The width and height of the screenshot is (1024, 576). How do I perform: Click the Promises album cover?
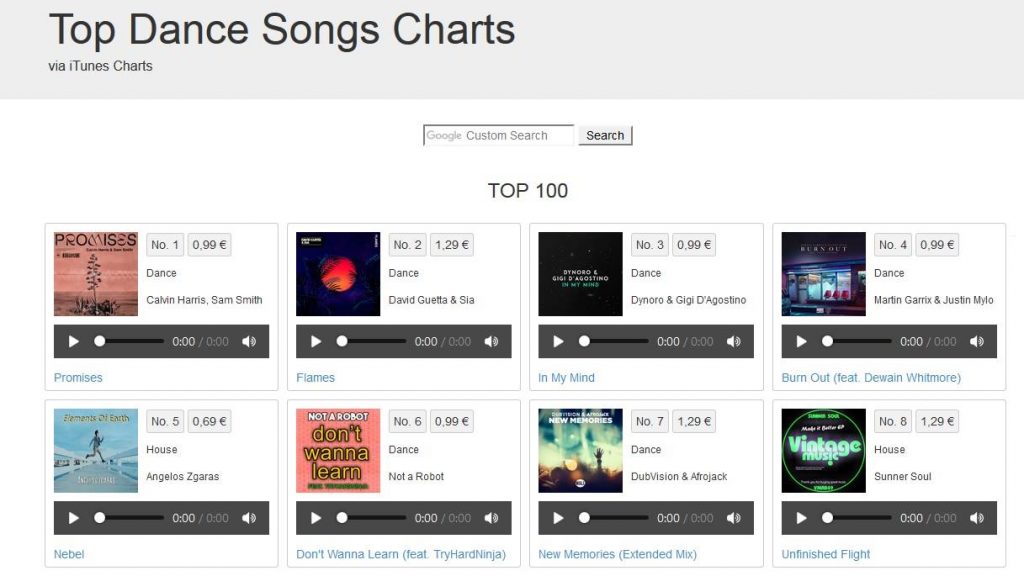click(95, 274)
